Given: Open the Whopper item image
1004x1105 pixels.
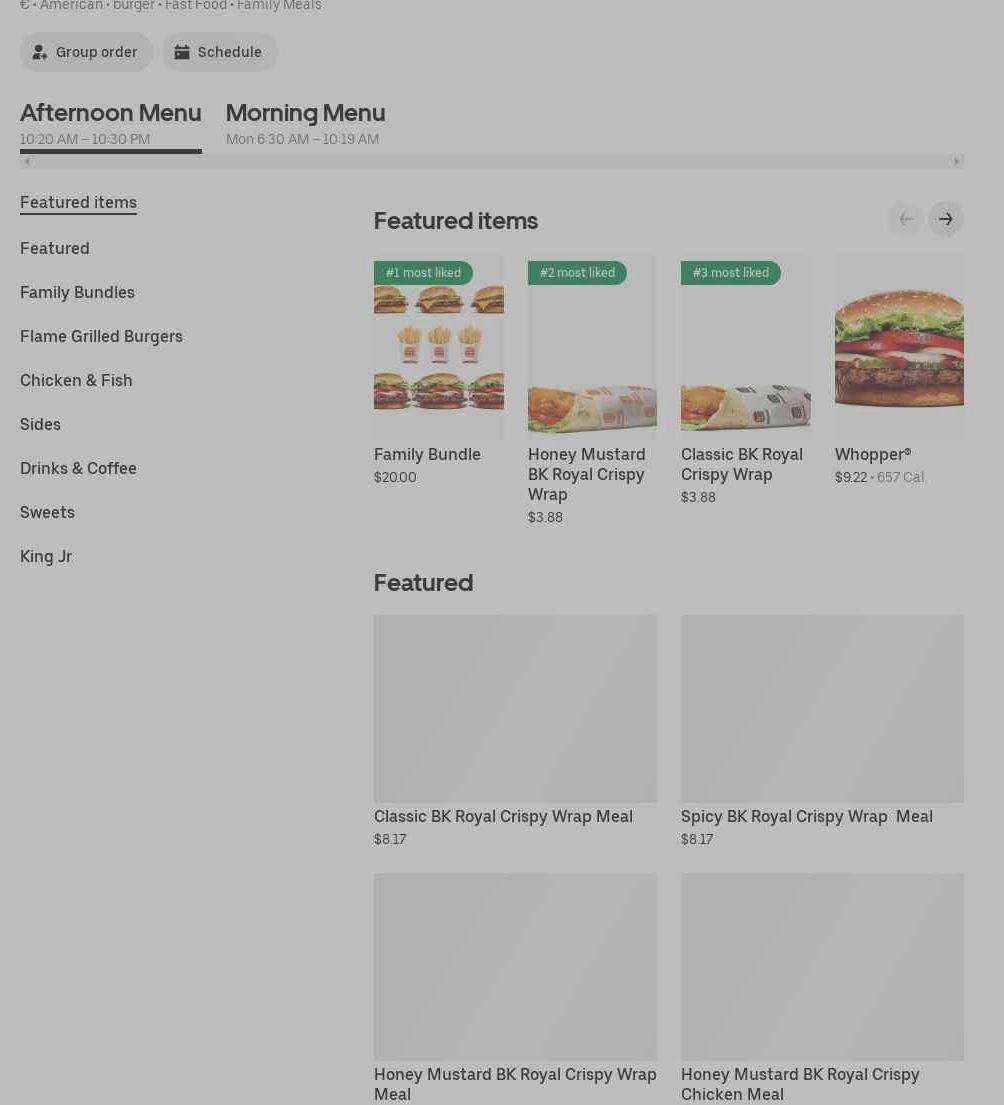Looking at the screenshot, I should (899, 346).
